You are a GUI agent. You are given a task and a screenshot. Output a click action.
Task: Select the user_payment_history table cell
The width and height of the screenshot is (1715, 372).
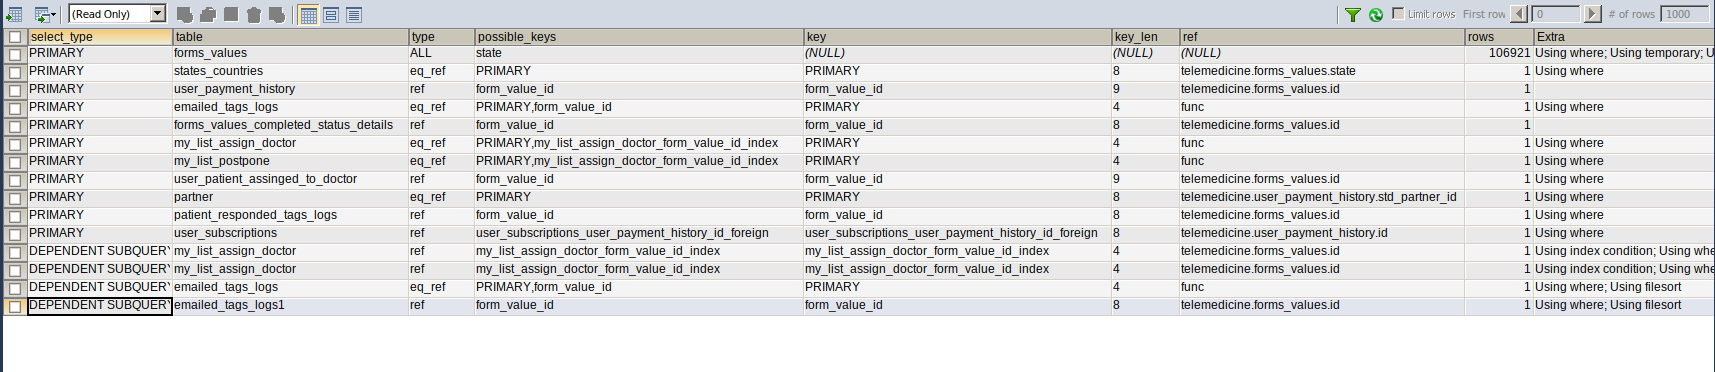(x=291, y=89)
